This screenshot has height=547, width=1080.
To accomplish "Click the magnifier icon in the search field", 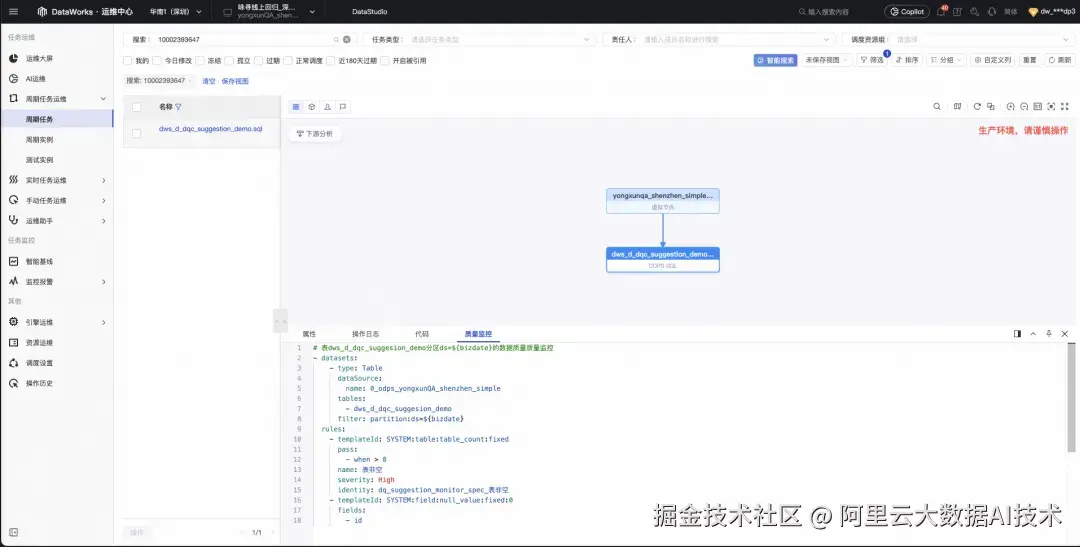I will tap(336, 40).
